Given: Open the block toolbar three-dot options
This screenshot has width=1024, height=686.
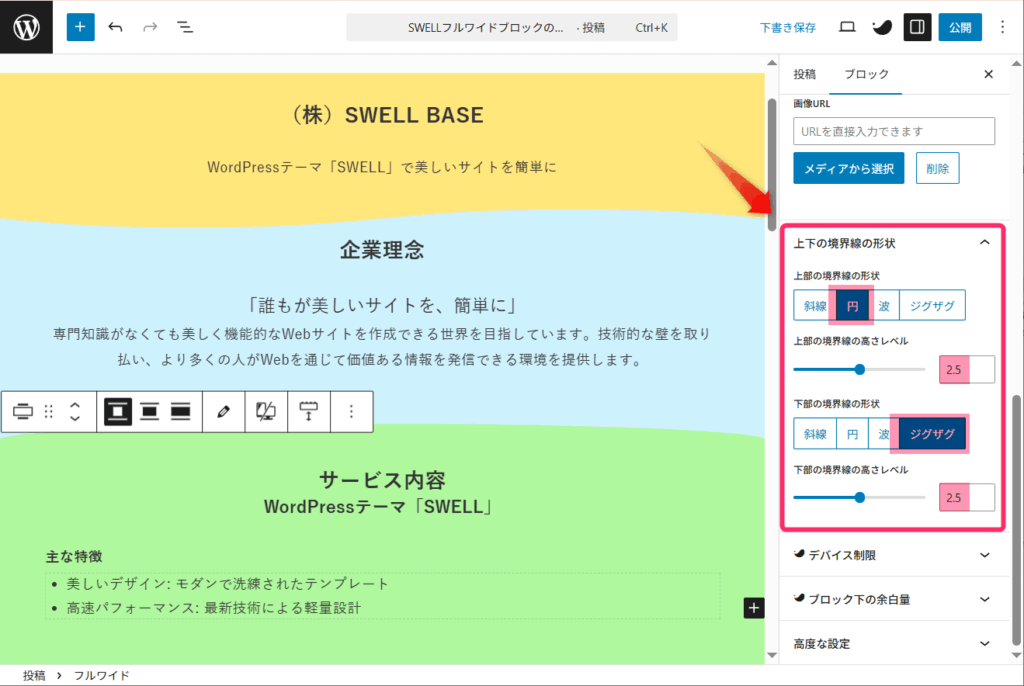Looking at the screenshot, I should pyautogui.click(x=351, y=412).
